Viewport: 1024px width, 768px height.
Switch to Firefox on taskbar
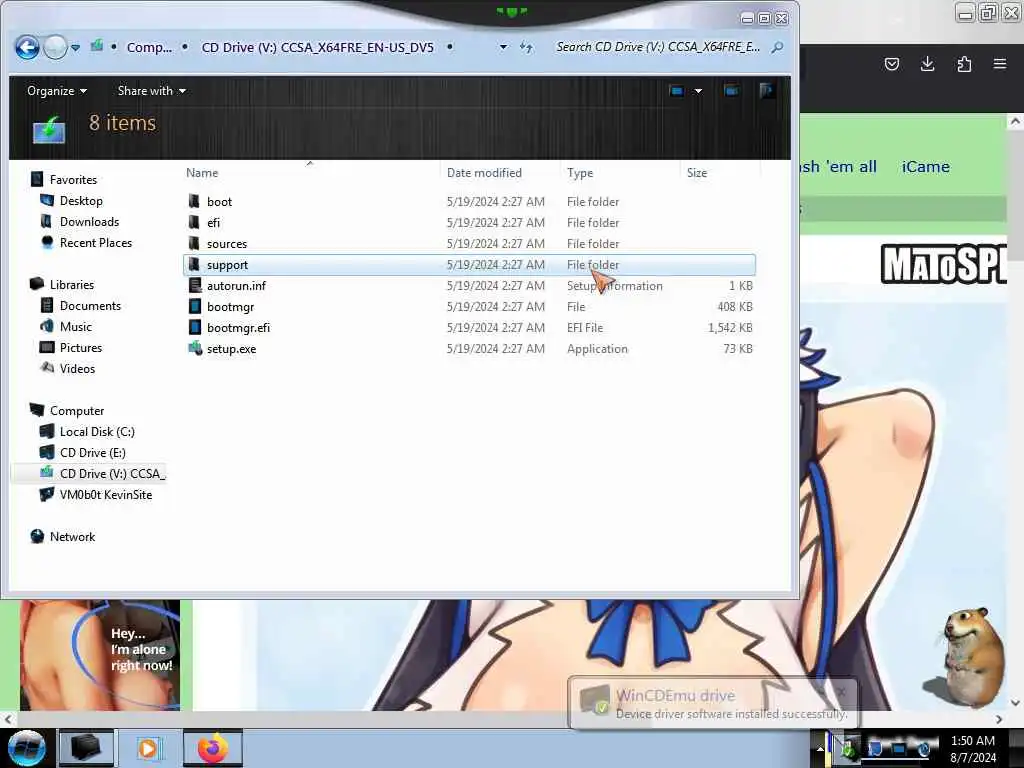[x=212, y=748]
